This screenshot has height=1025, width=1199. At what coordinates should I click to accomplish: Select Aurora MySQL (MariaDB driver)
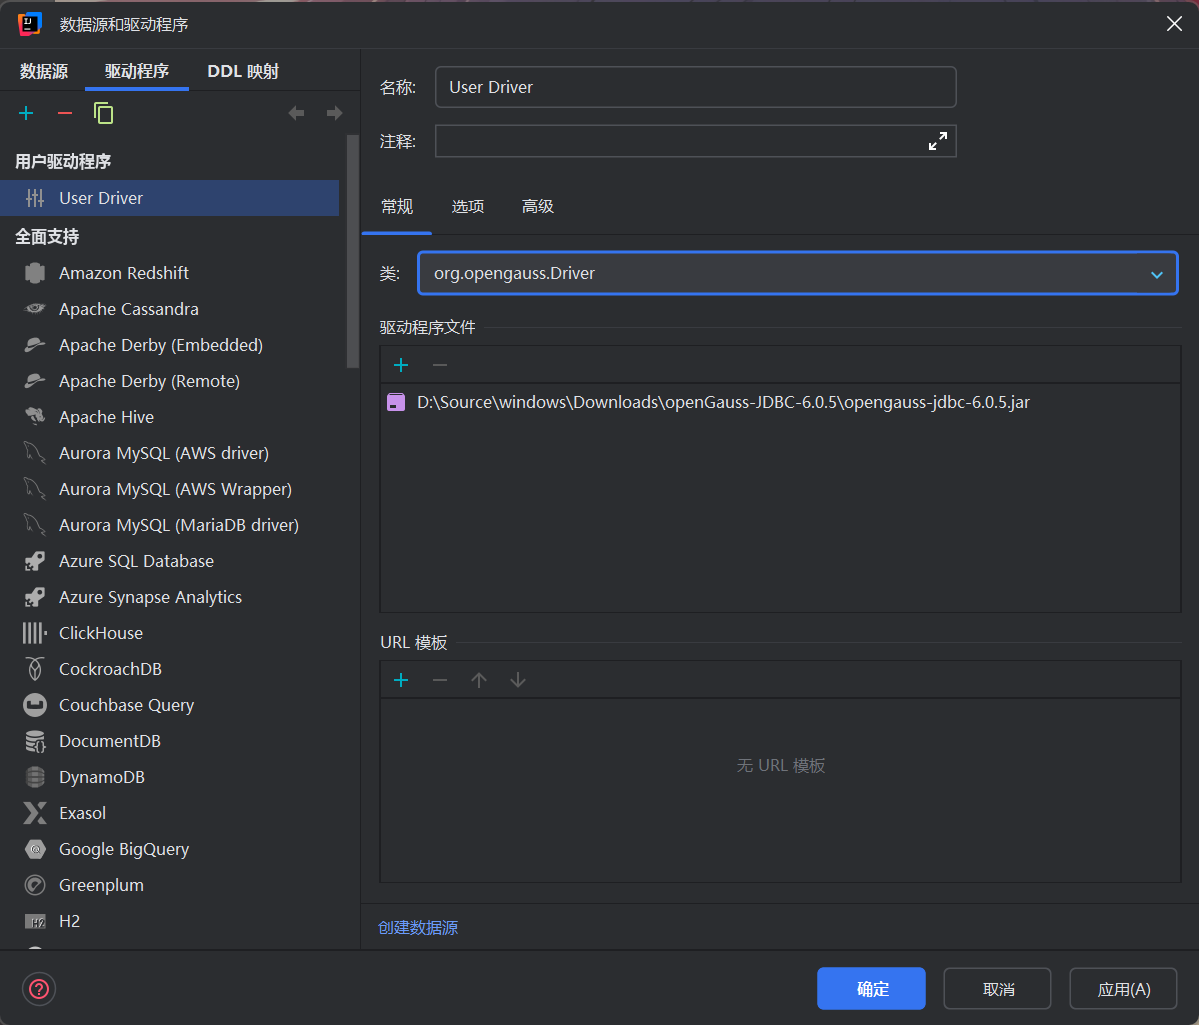(x=170, y=525)
